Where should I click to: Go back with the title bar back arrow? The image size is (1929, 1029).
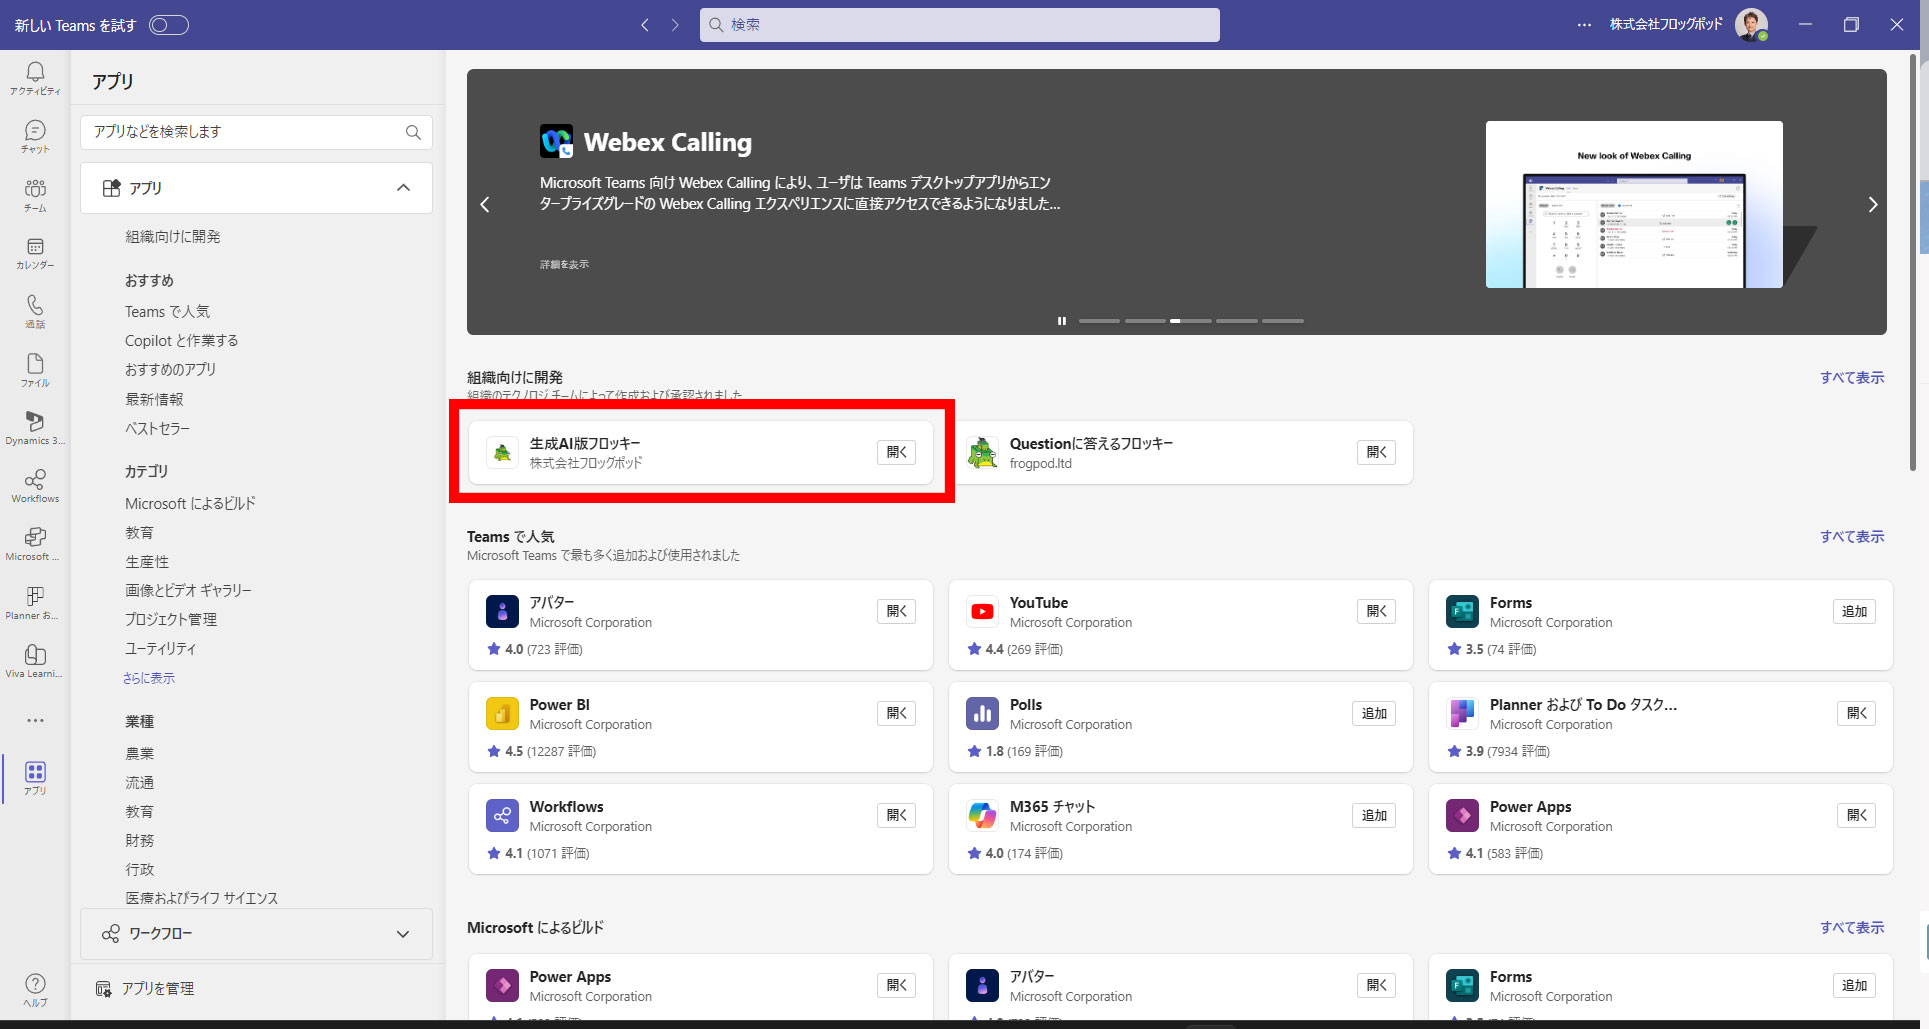645,25
